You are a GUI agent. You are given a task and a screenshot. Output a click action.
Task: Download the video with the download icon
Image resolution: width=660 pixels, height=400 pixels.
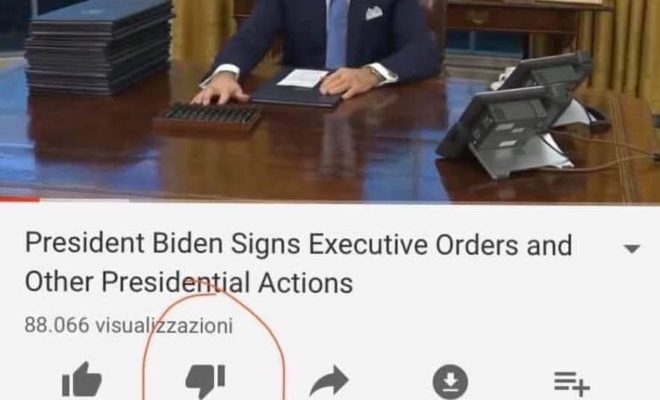(450, 381)
